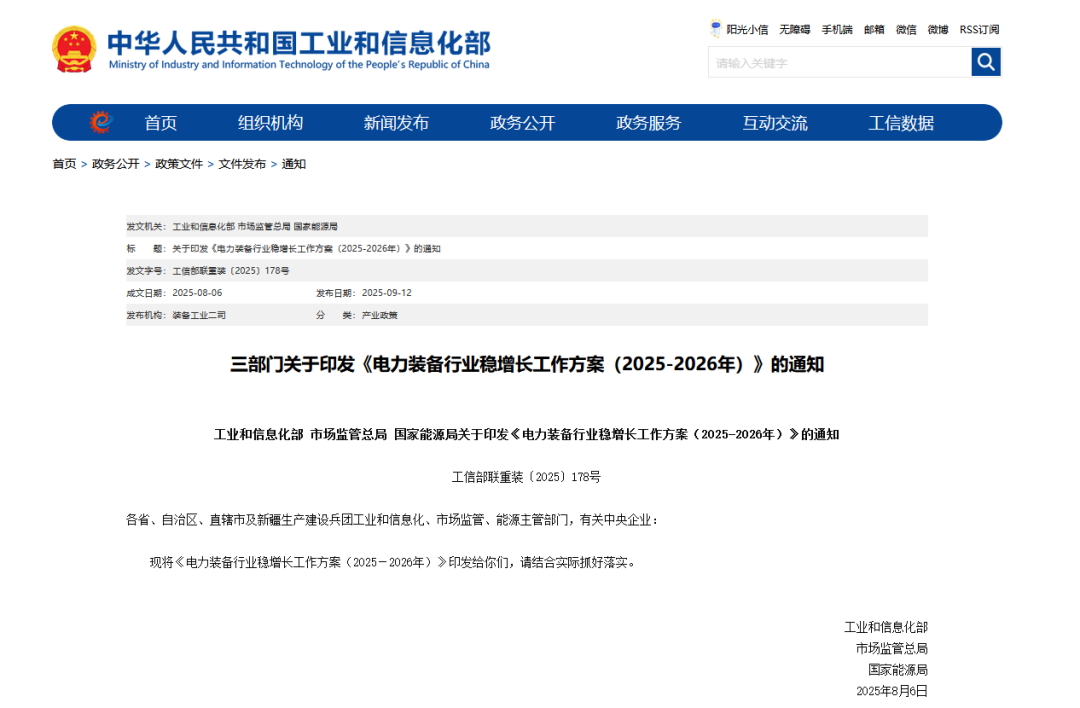Open the 微博 Weibo link
Image resolution: width=1080 pixels, height=708 pixels.
[x=938, y=29]
